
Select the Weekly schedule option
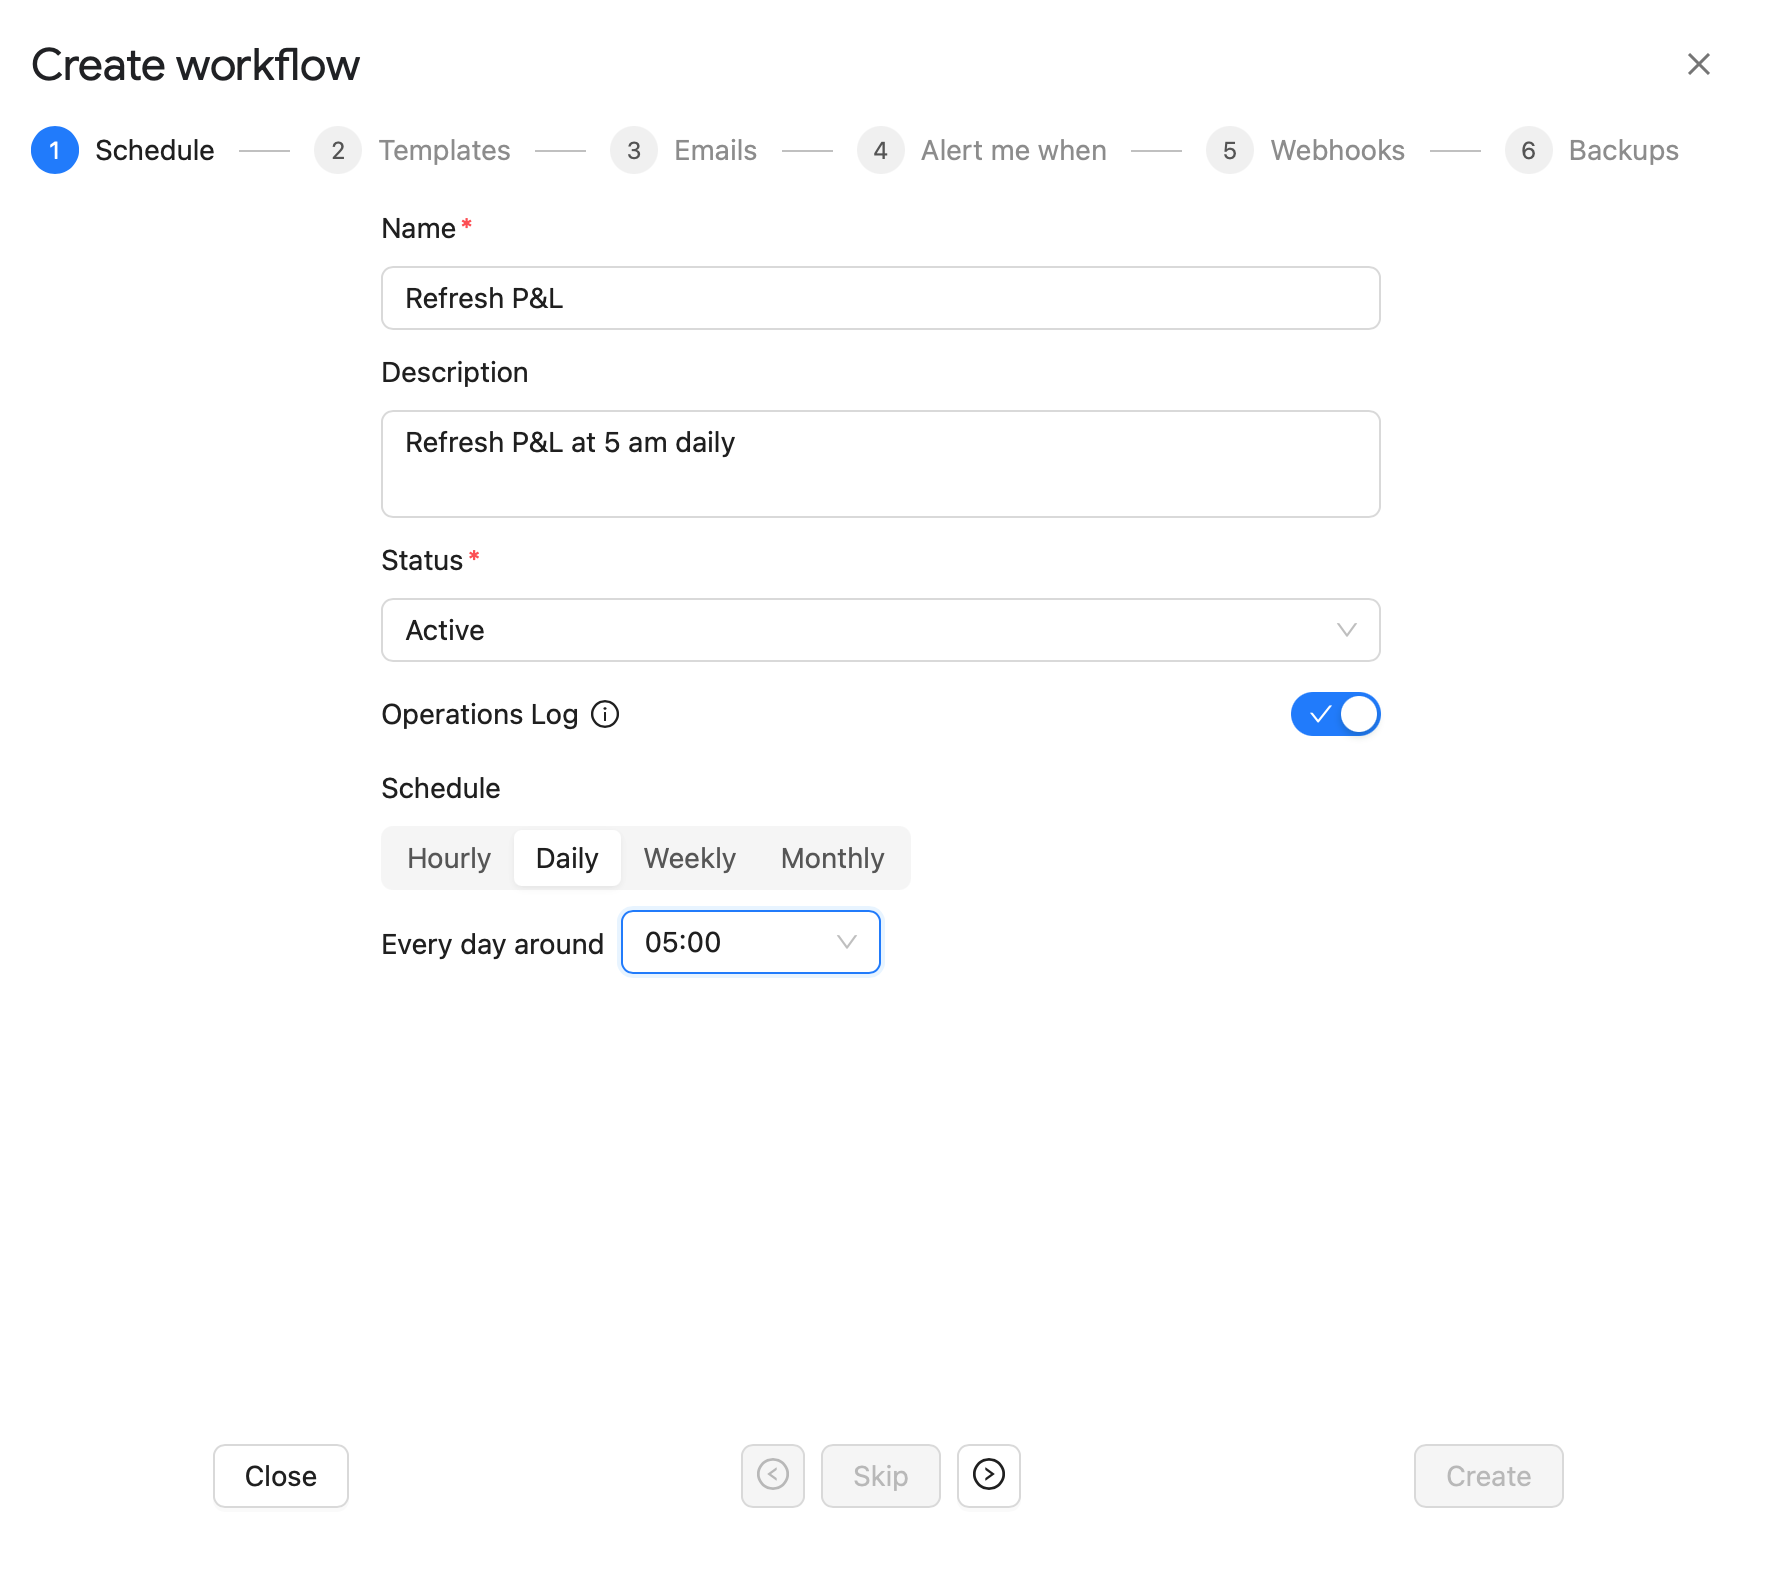click(x=689, y=858)
